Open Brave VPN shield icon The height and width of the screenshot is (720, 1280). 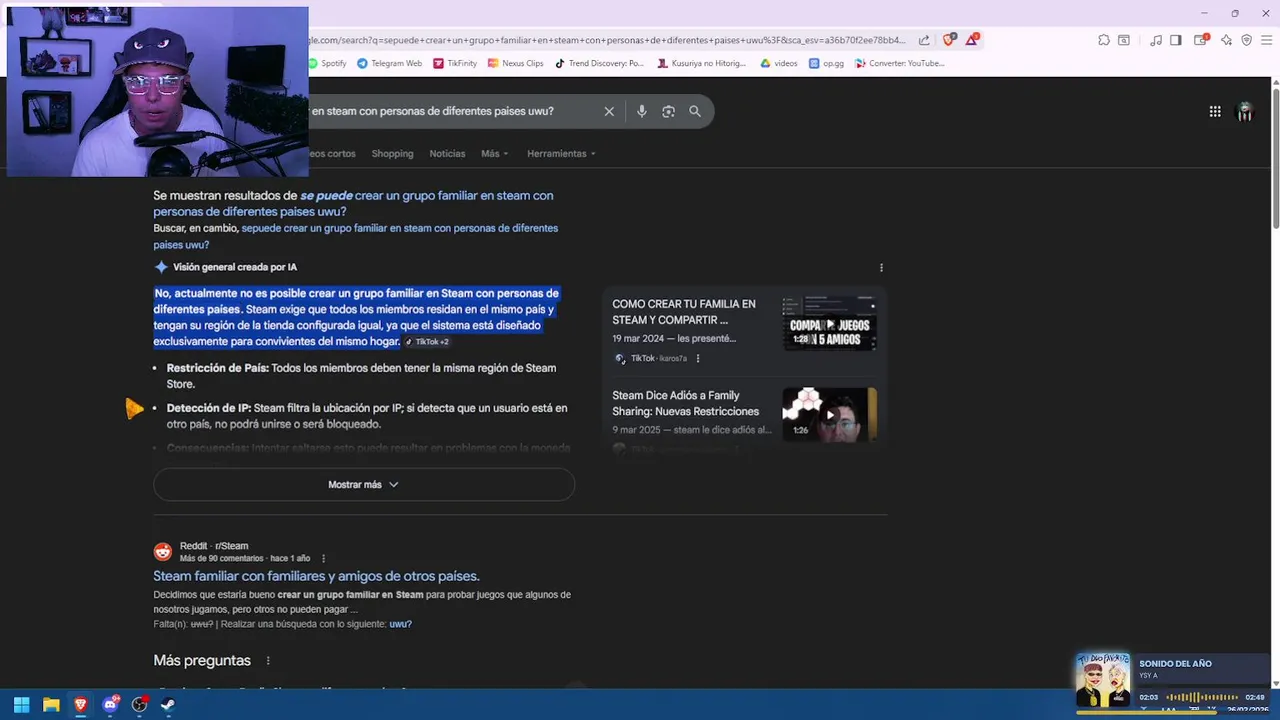tap(1246, 40)
